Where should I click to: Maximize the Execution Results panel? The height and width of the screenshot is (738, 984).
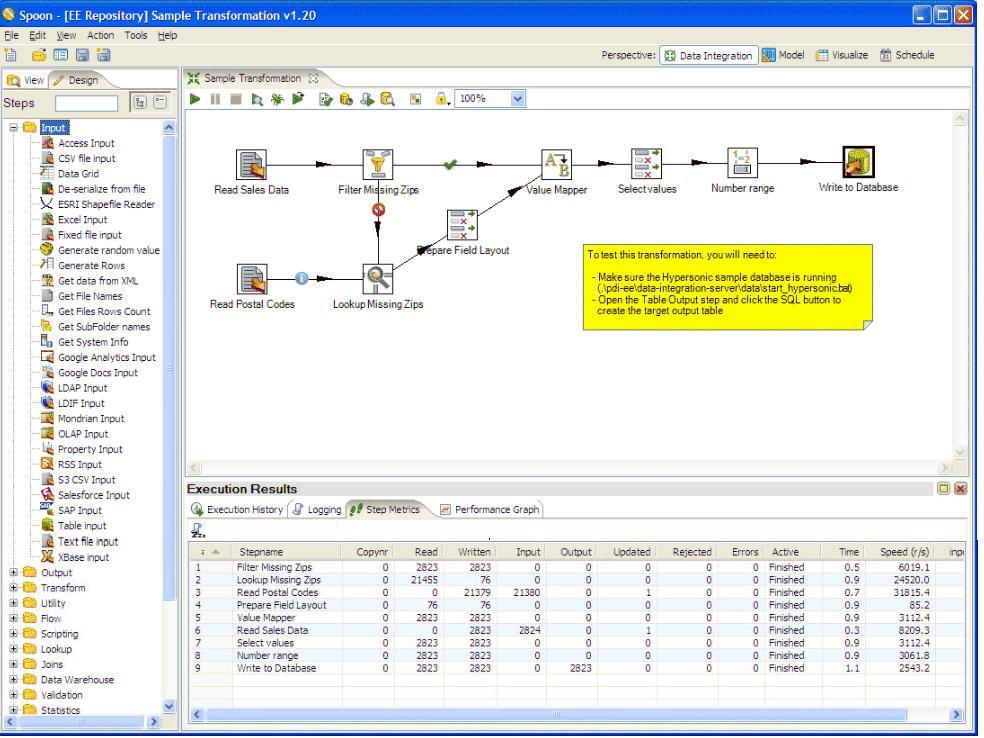[x=943, y=489]
